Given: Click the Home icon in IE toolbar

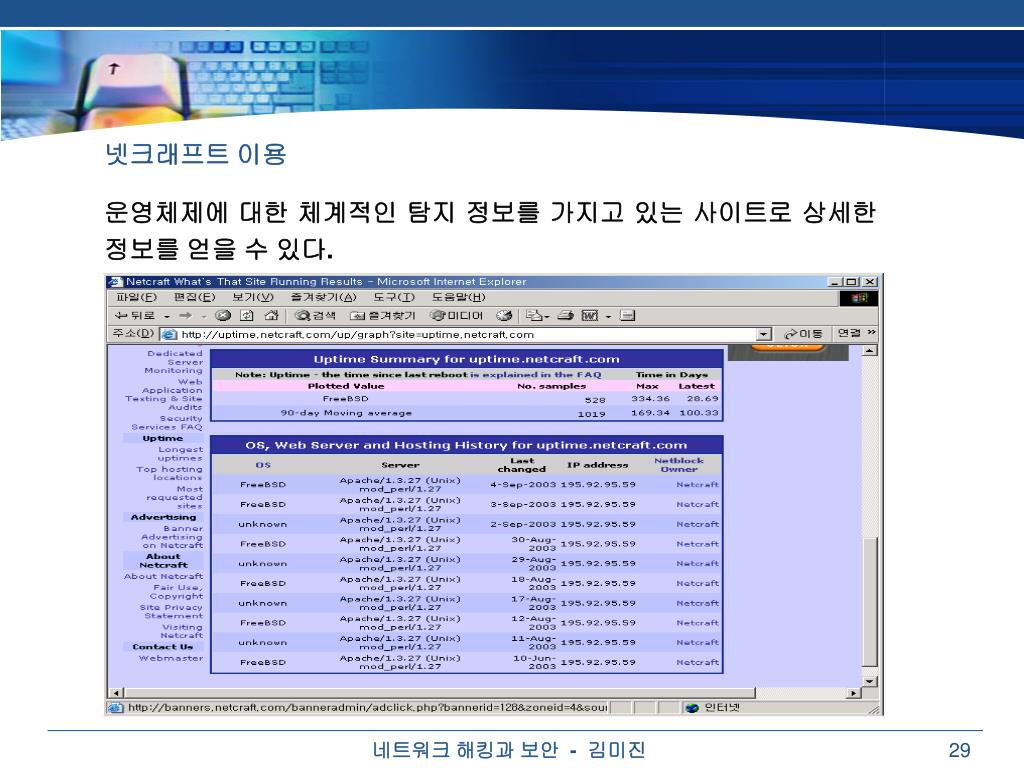Looking at the screenshot, I should (271, 315).
